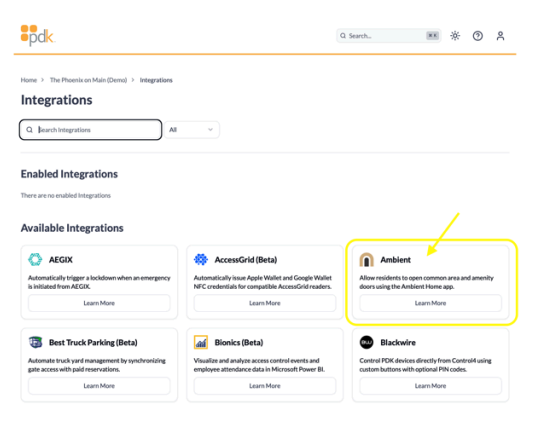Click the Enabled Integrations heading
Image resolution: width=550 pixels, height=428 pixels.
point(69,174)
